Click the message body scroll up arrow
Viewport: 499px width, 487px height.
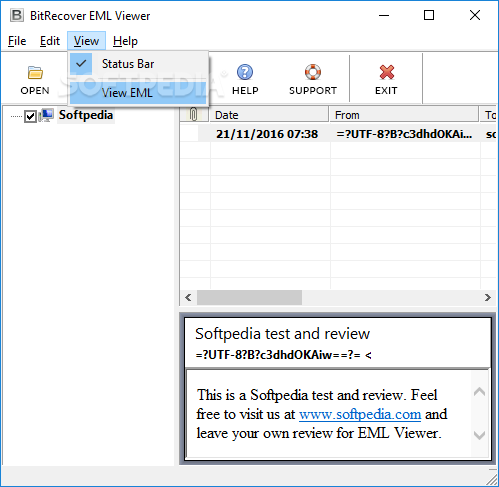click(479, 391)
